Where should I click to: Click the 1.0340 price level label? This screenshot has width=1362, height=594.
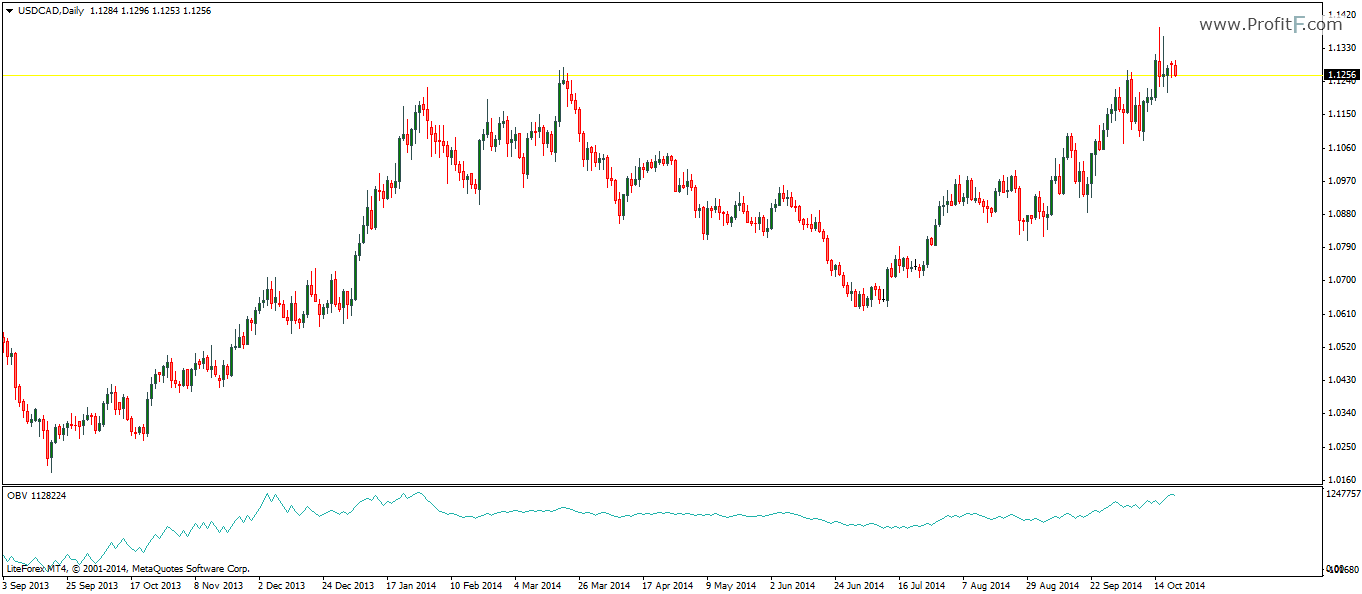(x=1340, y=413)
